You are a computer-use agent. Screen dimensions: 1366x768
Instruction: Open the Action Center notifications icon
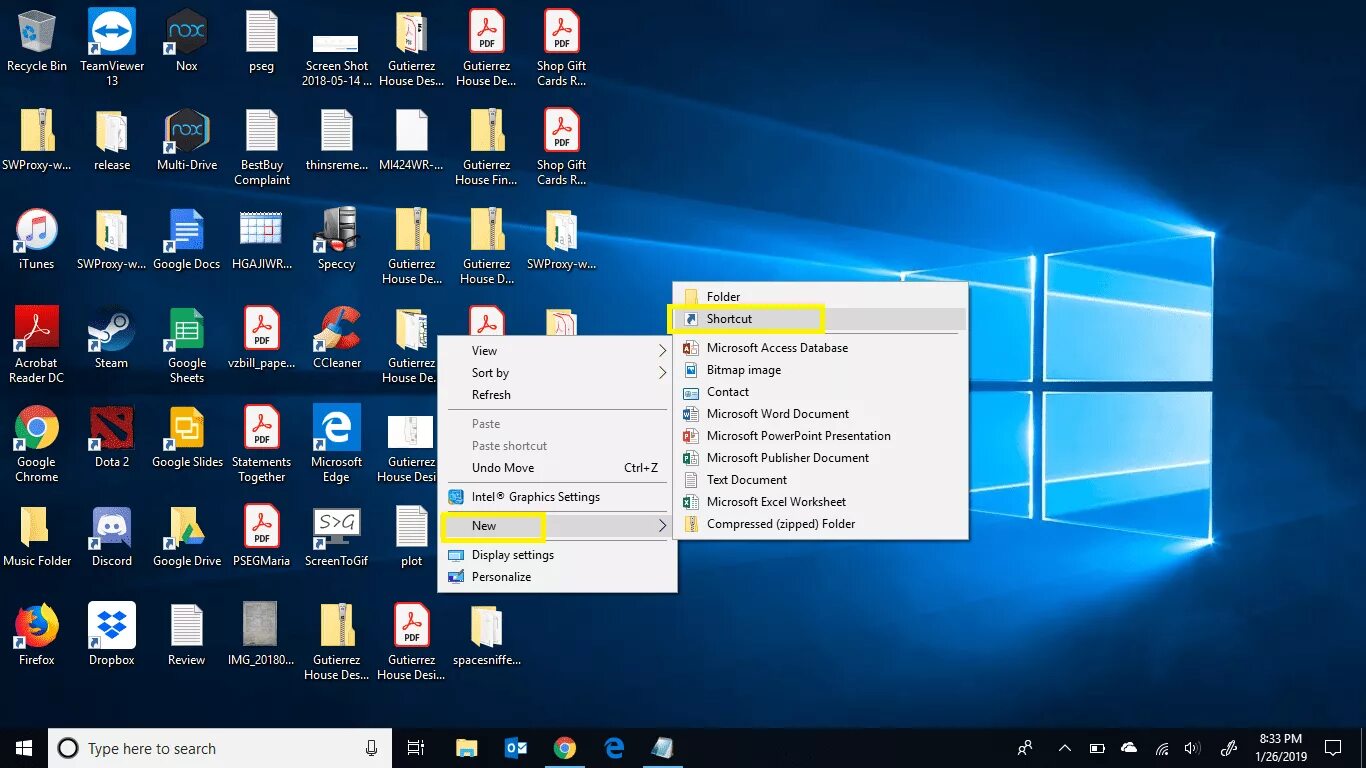pos(1332,748)
